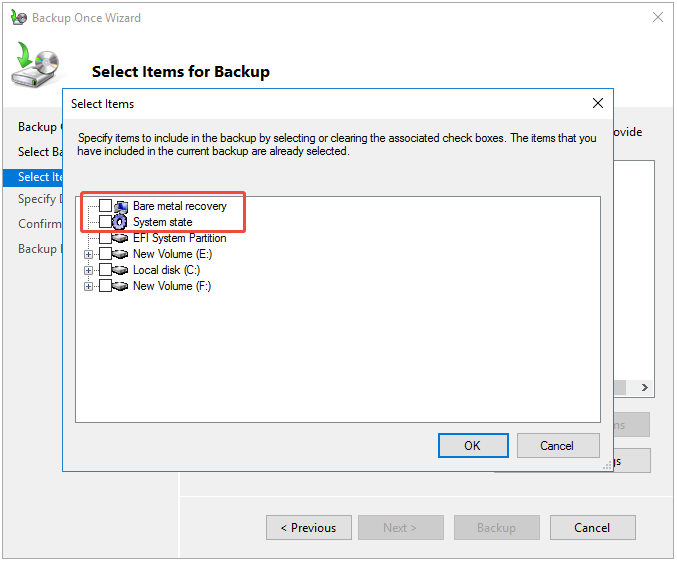This screenshot has width=677, height=562.
Task: Click the System state icon
Action: point(121,222)
